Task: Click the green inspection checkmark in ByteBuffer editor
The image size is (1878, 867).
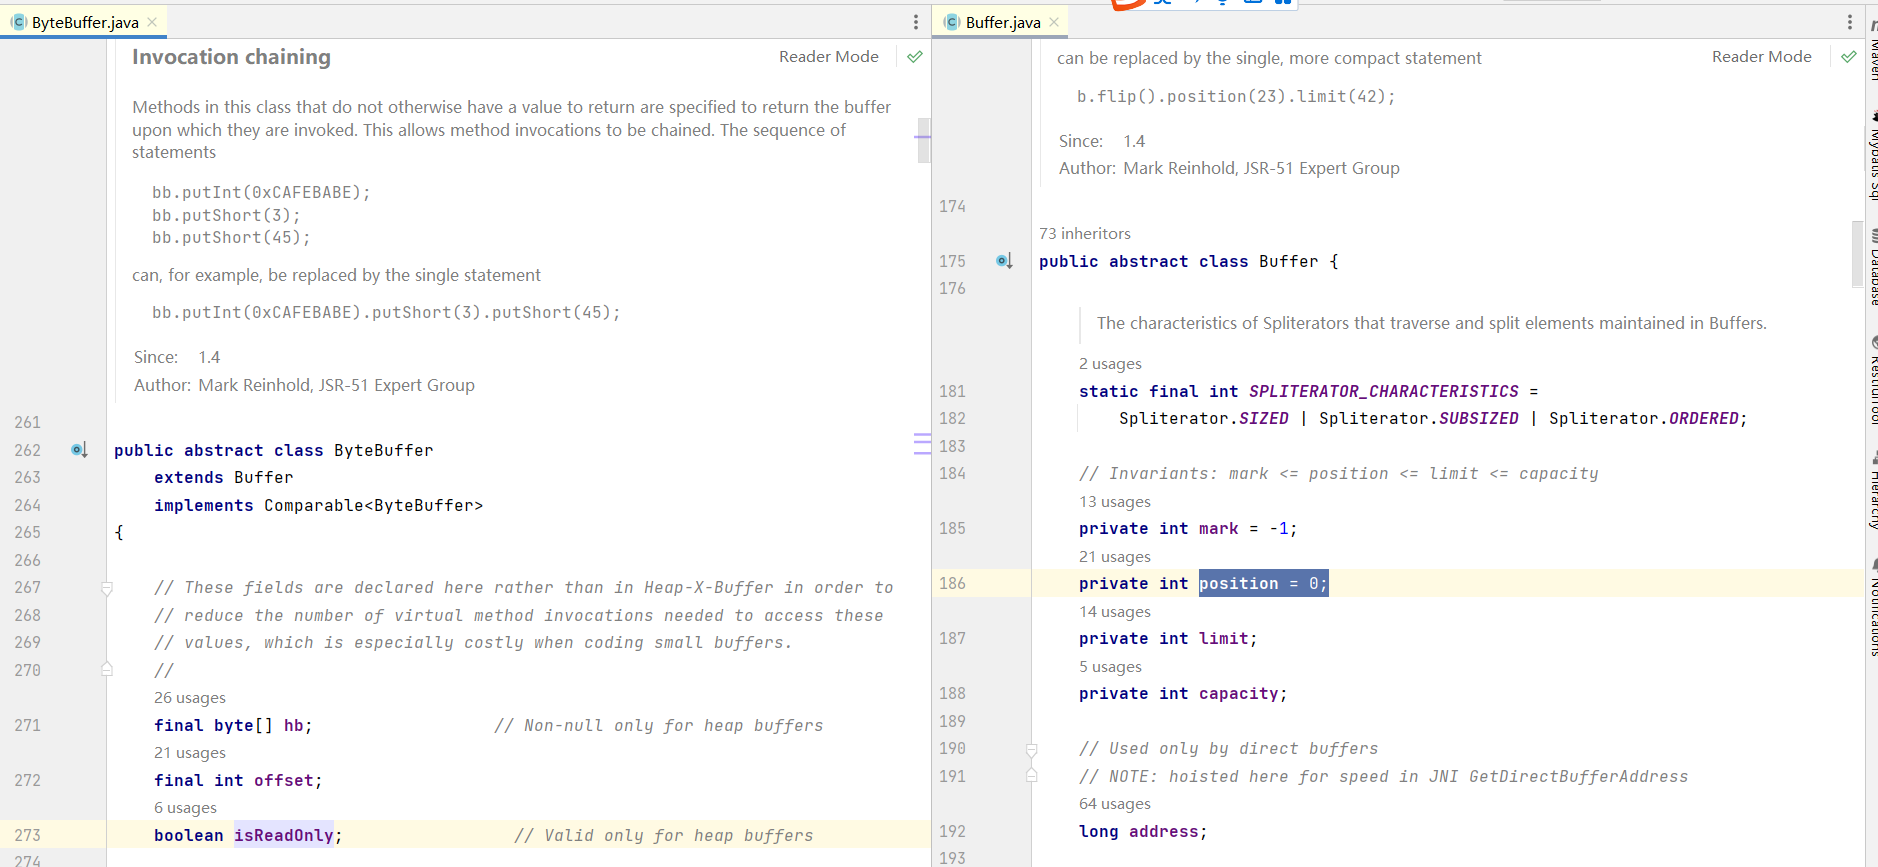Action: 914,57
